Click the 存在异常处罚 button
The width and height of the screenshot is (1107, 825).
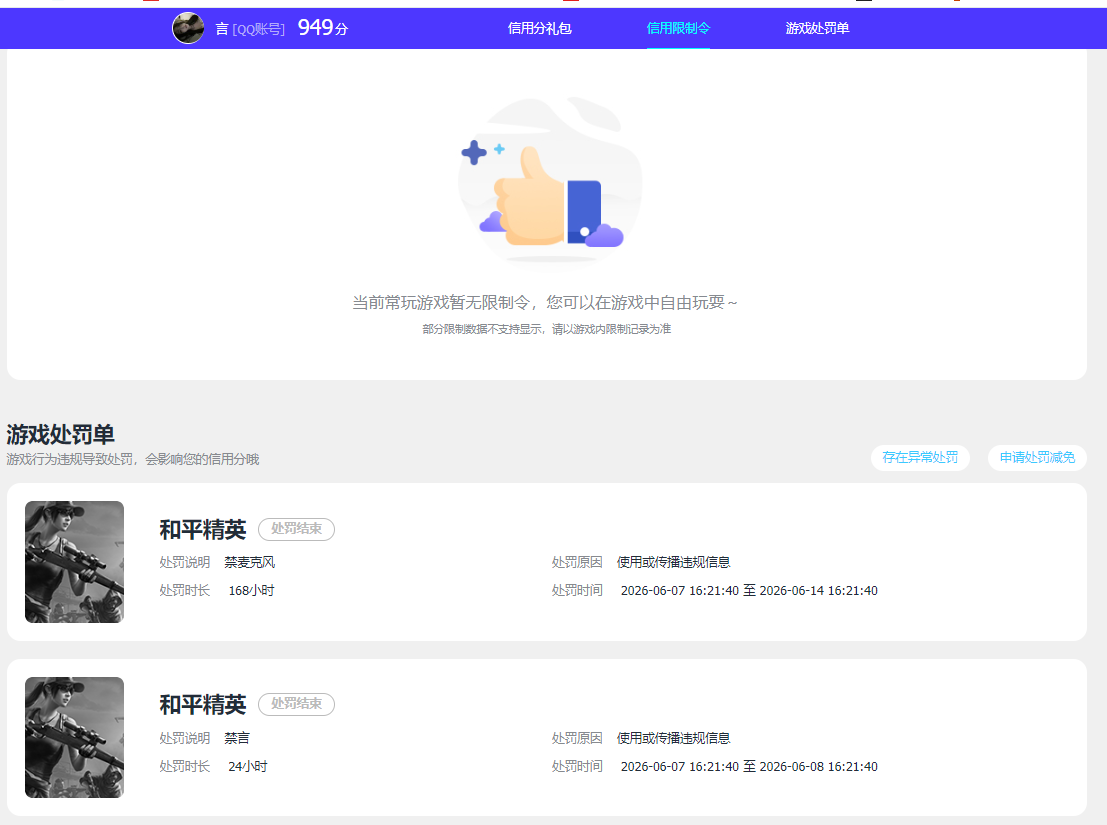[x=920, y=457]
